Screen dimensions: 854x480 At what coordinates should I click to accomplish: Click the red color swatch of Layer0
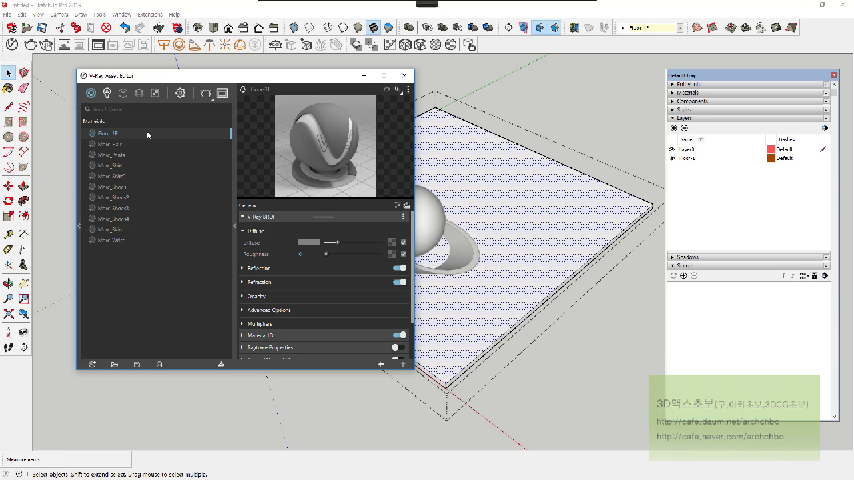(x=771, y=149)
